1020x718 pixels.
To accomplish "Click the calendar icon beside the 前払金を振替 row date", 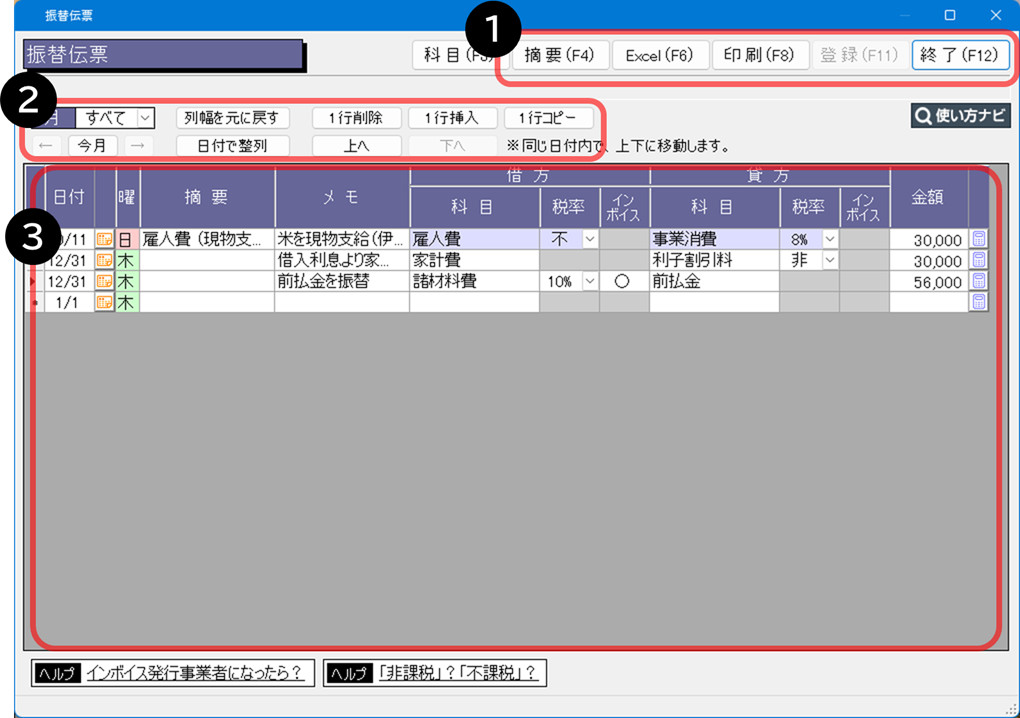I will pos(105,281).
